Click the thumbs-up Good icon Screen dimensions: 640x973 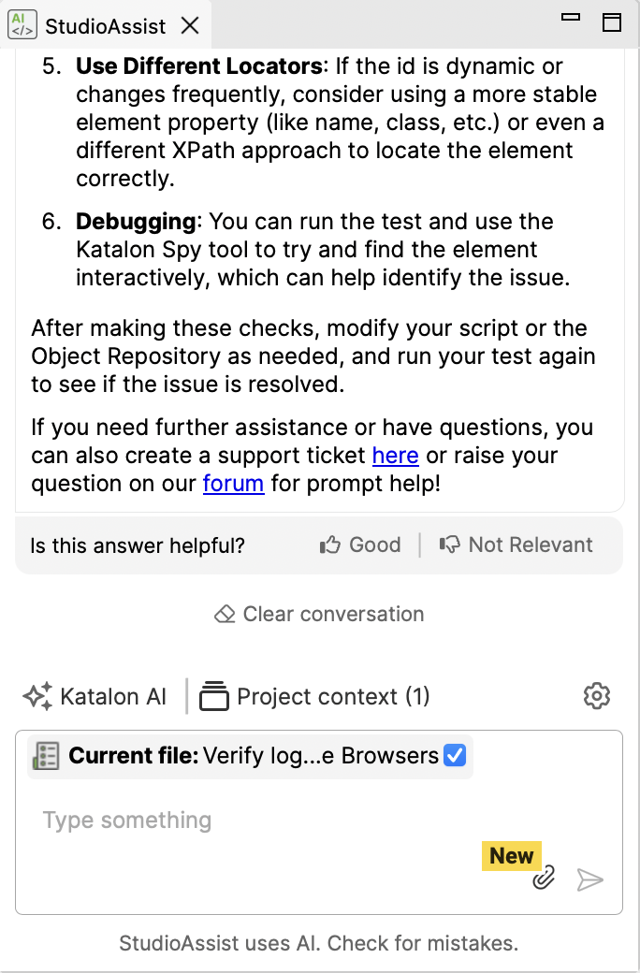click(x=330, y=545)
